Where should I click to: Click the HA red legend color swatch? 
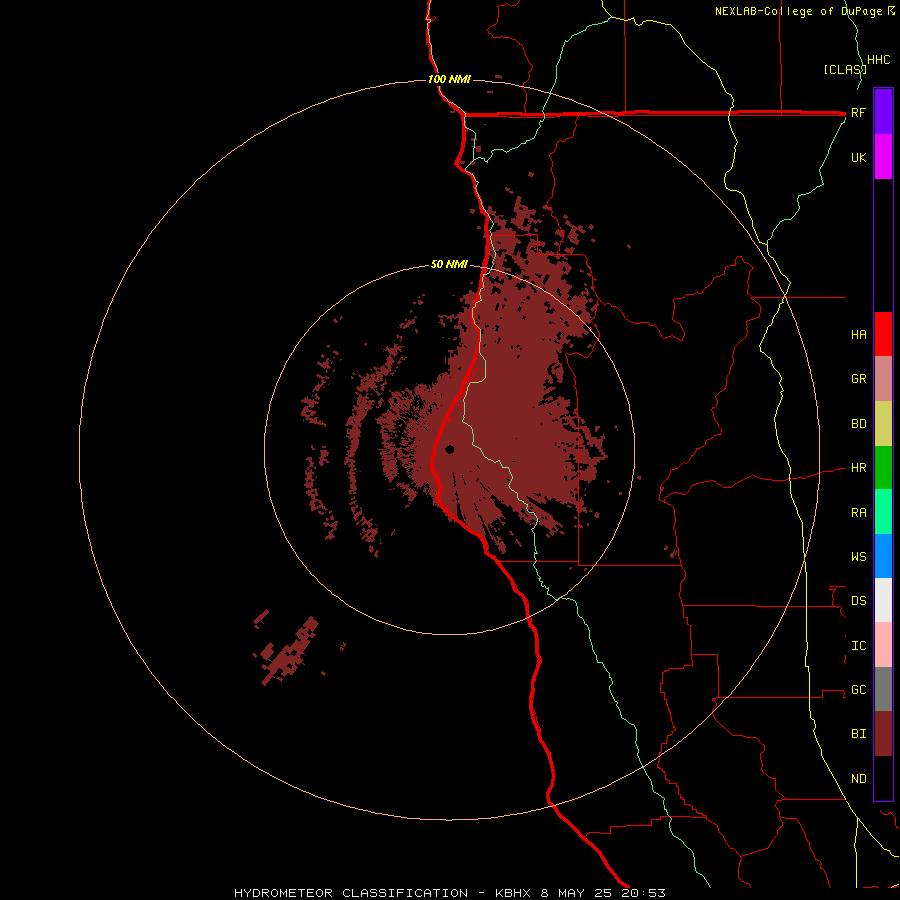pyautogui.click(x=883, y=334)
